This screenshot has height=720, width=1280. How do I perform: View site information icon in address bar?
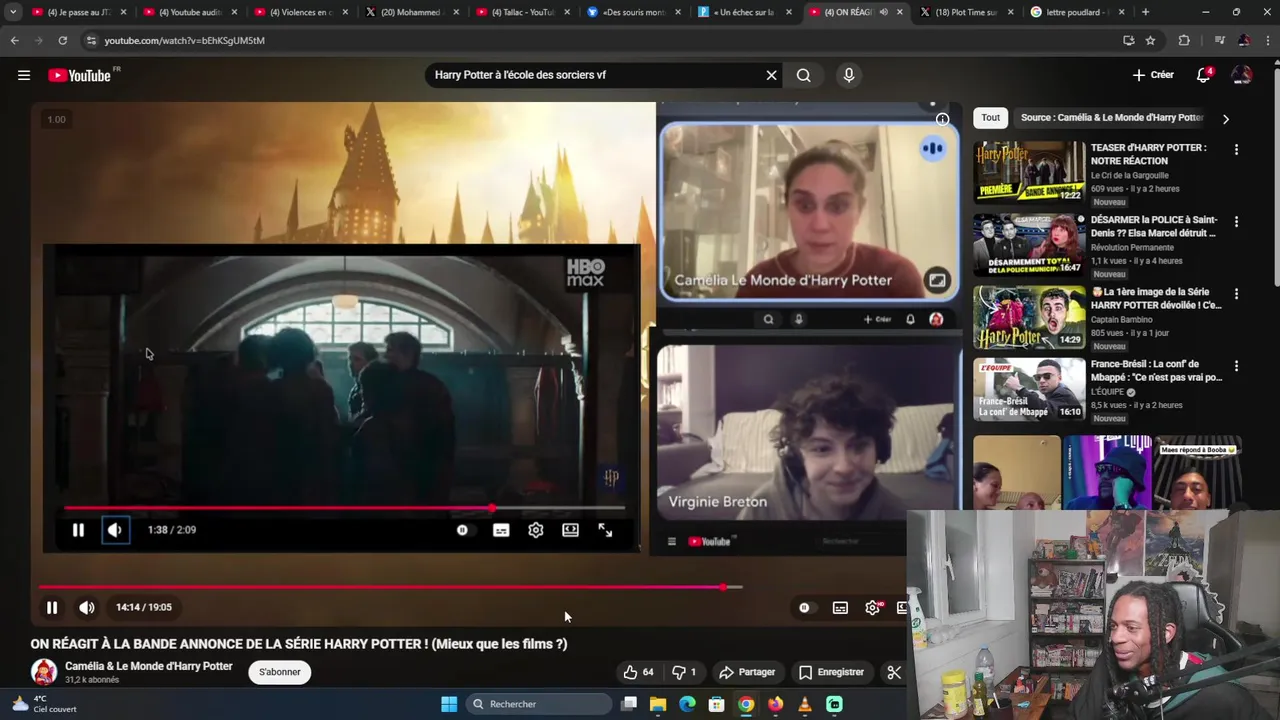pyautogui.click(x=91, y=40)
